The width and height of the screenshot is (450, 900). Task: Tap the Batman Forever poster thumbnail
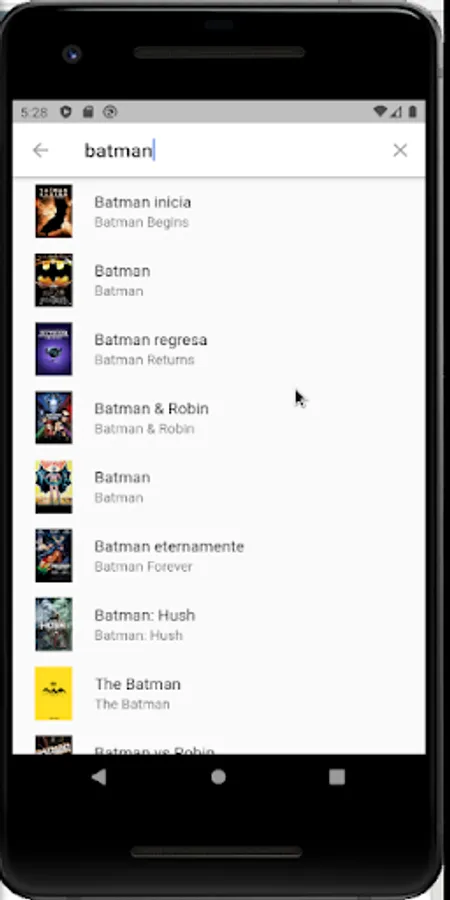(x=53, y=556)
